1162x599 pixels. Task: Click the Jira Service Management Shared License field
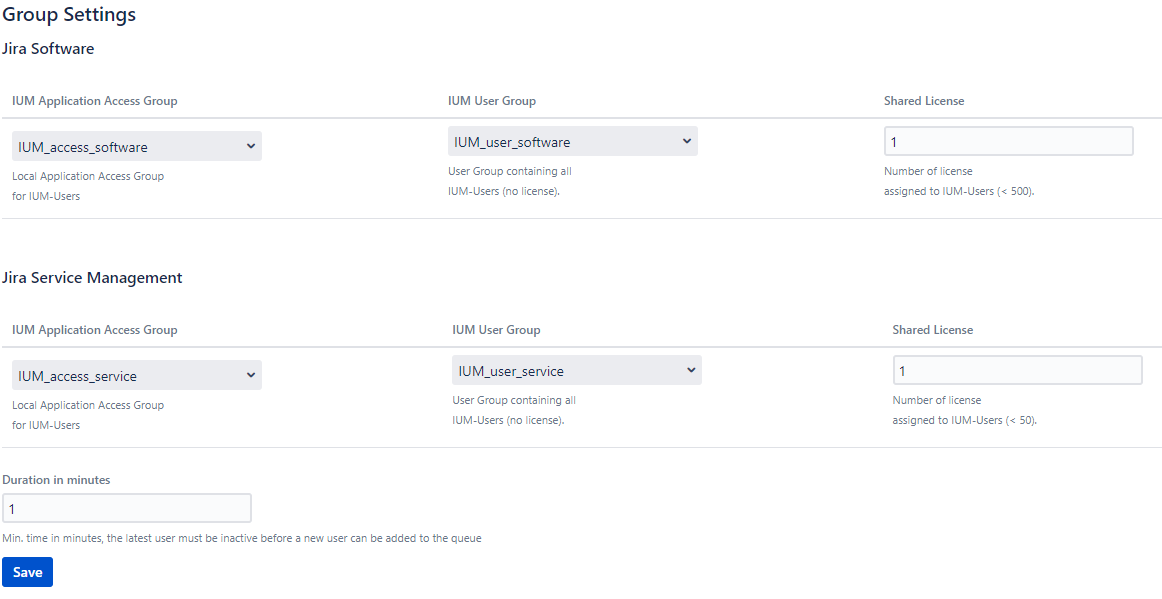(1017, 370)
